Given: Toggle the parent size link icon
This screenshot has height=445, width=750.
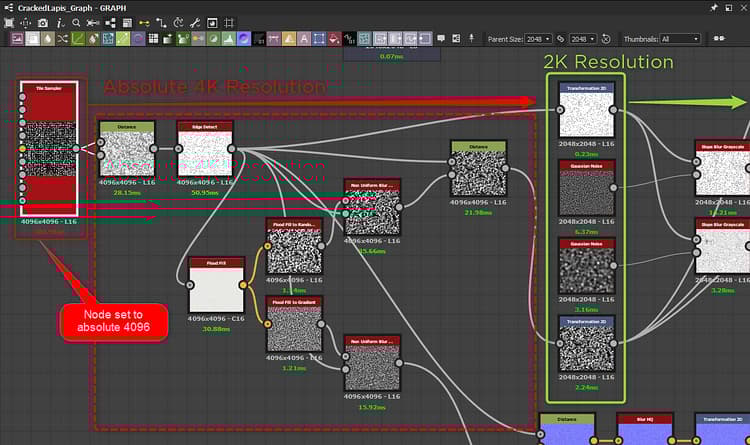Looking at the screenshot, I should tap(562, 39).
